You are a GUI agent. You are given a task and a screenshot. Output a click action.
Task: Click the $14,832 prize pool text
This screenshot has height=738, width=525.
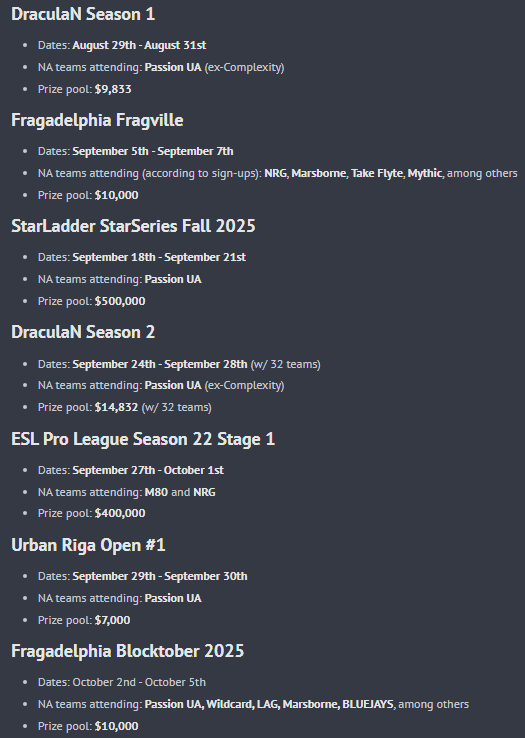tap(116, 407)
